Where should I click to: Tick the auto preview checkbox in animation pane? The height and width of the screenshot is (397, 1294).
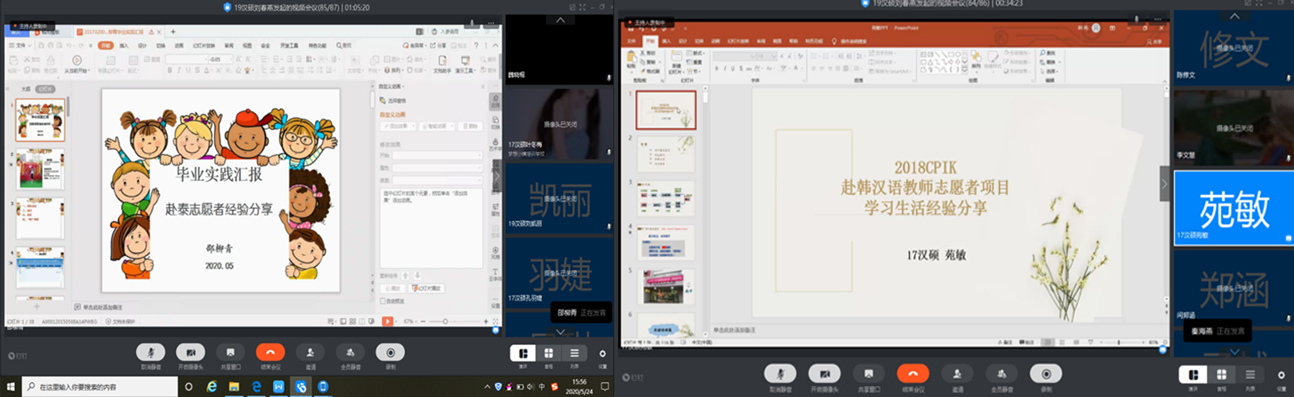(x=383, y=300)
